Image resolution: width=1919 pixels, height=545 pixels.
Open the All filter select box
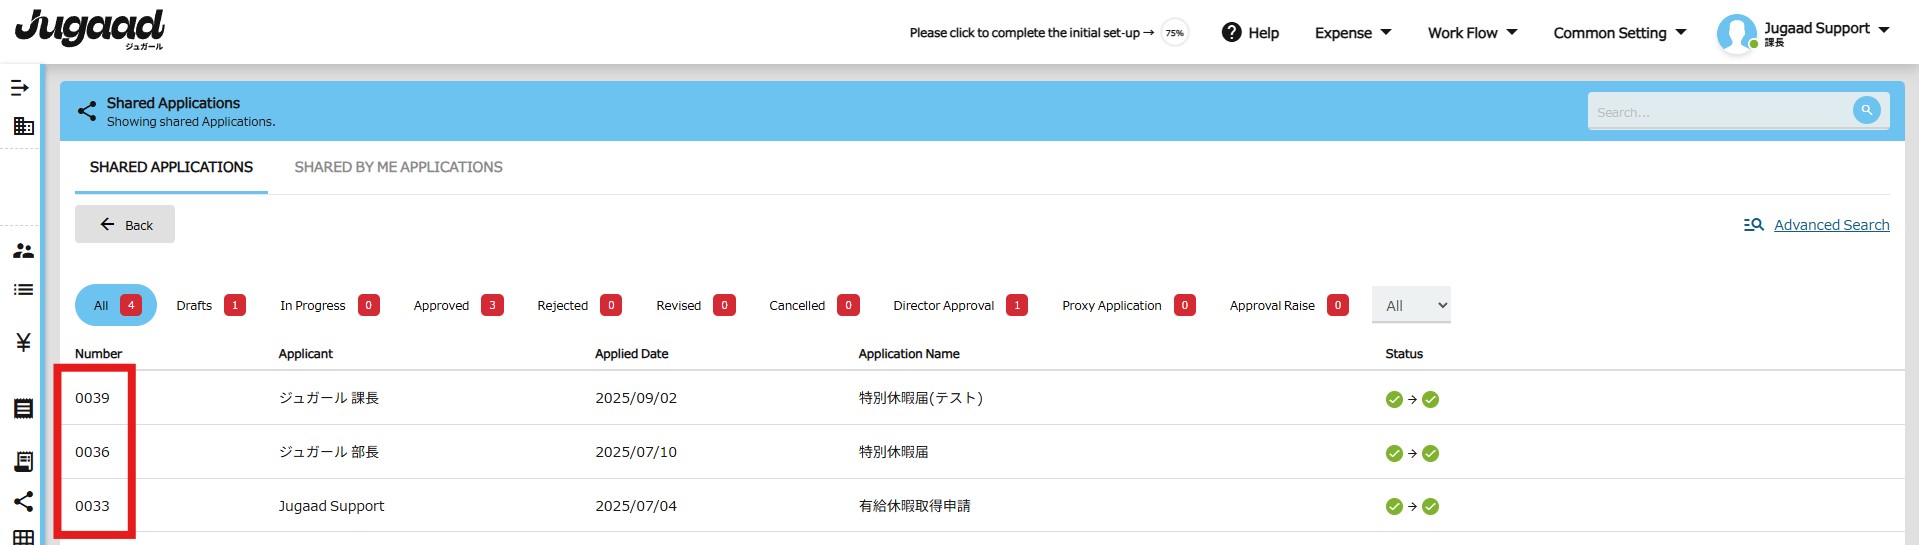pyautogui.click(x=1411, y=305)
